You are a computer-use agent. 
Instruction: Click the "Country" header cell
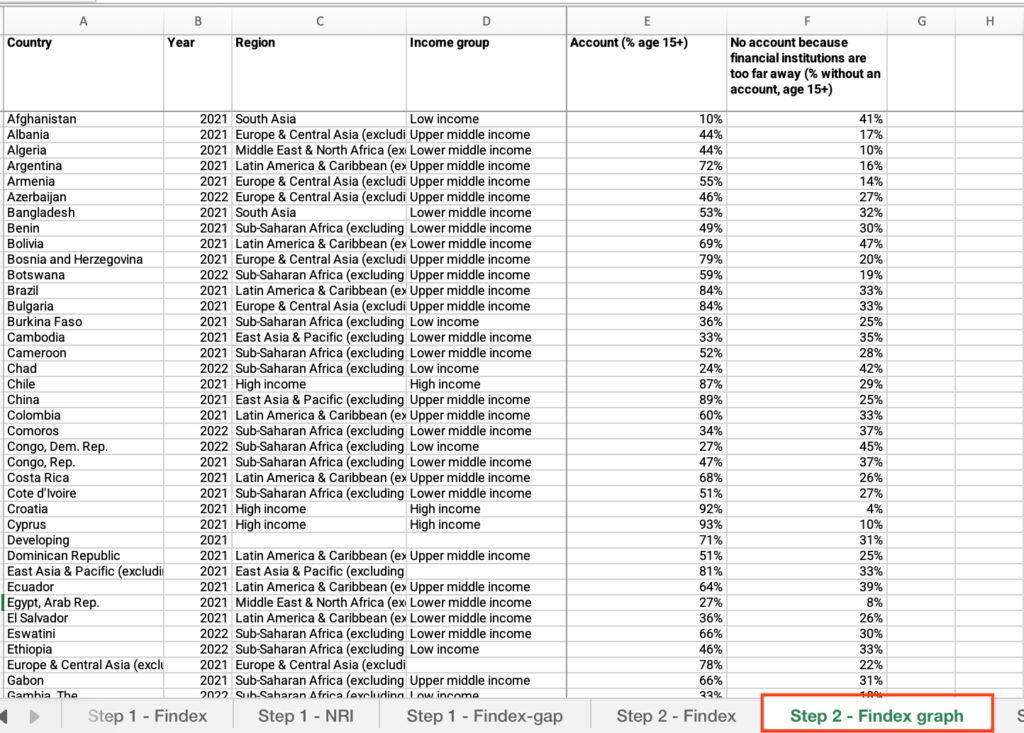point(84,73)
